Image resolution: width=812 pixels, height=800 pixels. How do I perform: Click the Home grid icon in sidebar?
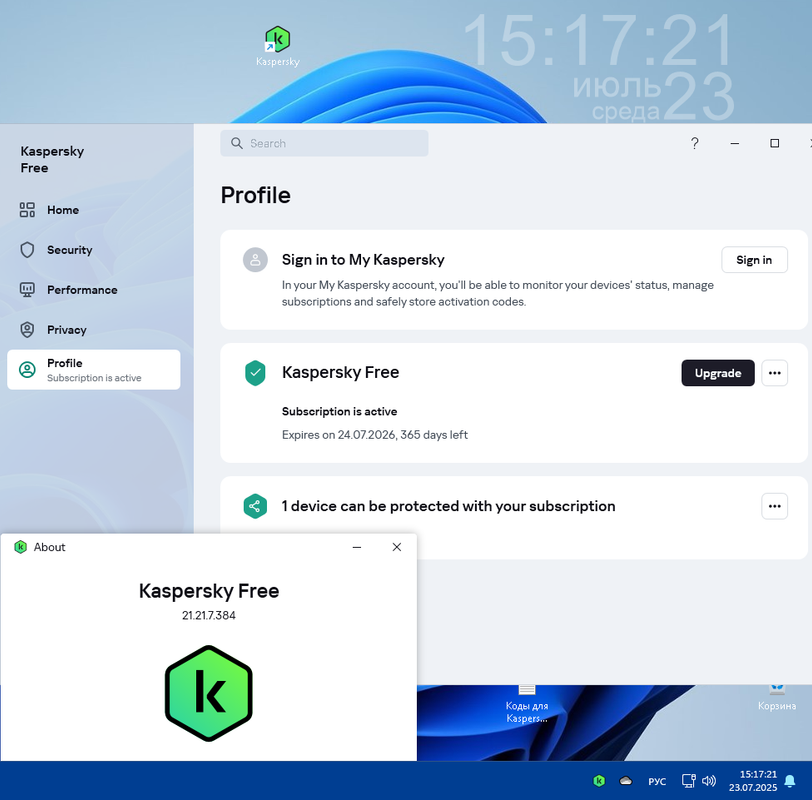click(27, 210)
